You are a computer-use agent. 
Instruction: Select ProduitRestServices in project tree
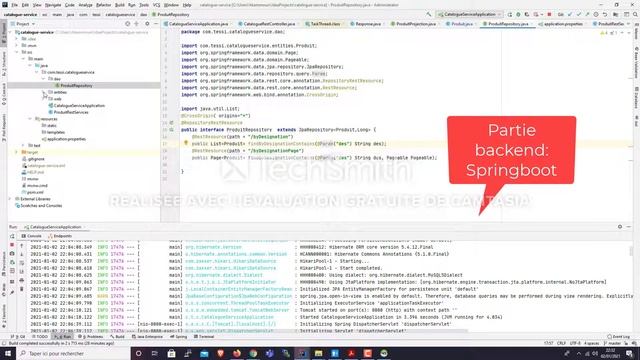point(71,112)
